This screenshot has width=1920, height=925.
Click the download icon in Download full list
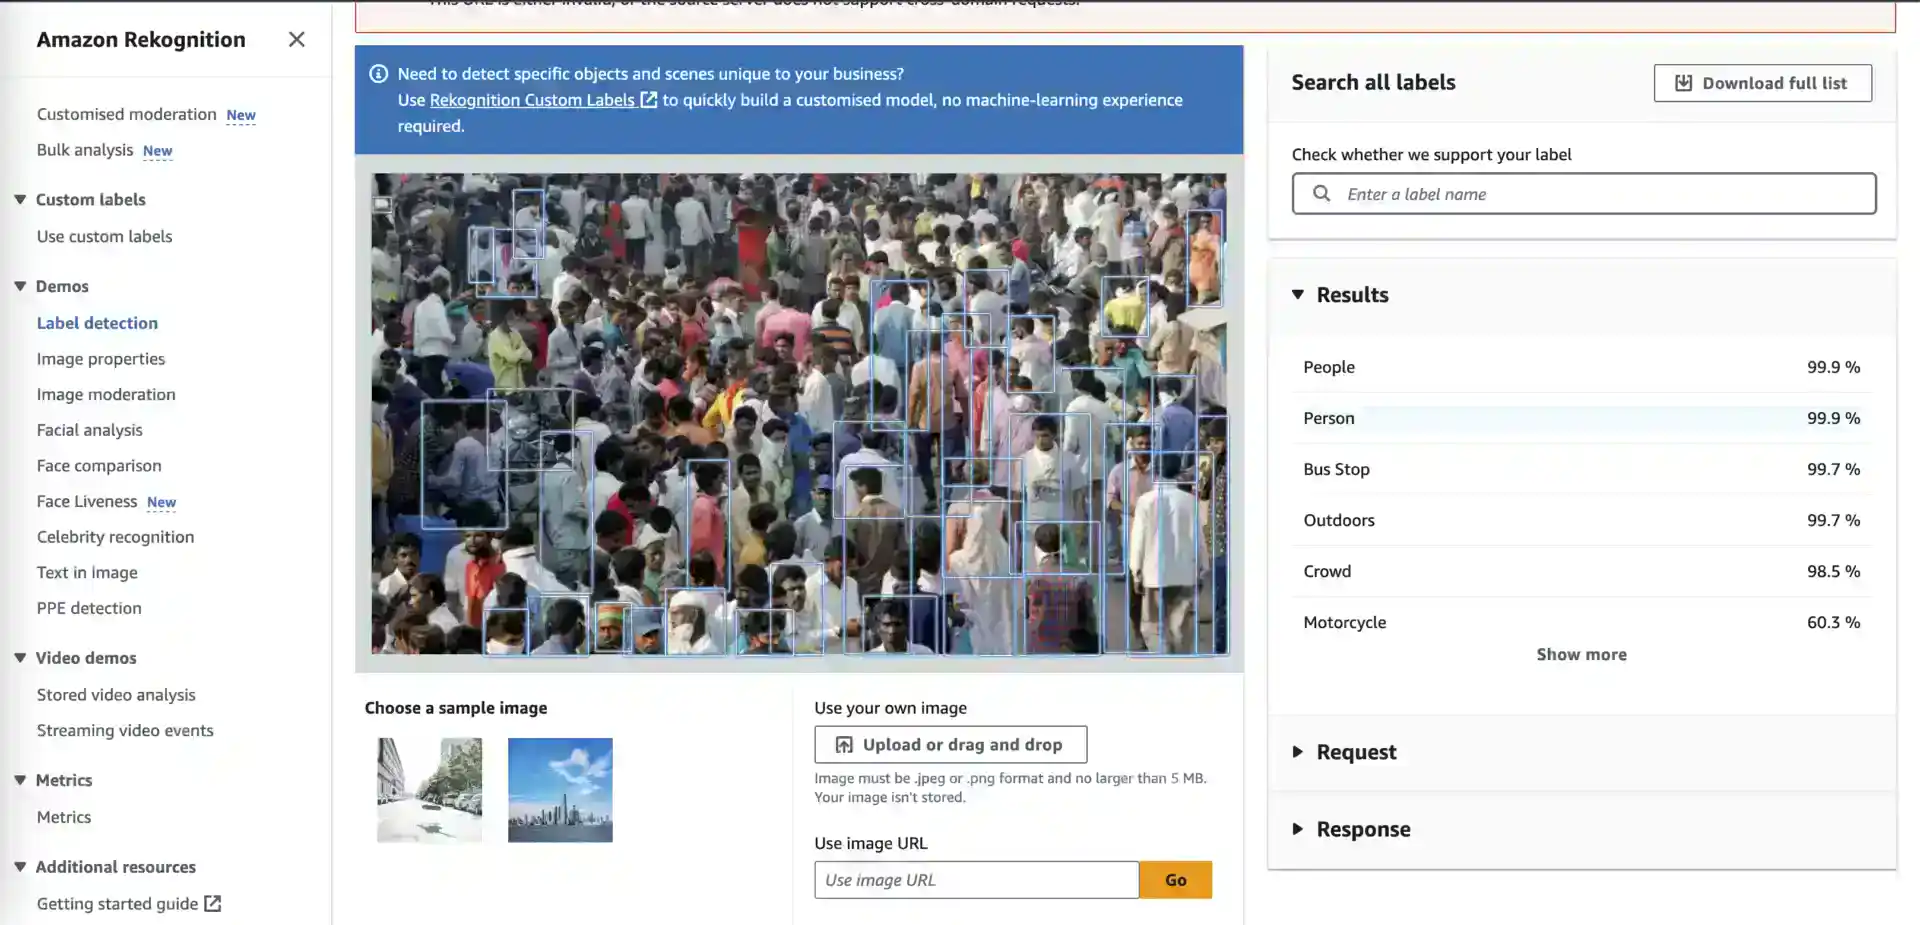[1683, 83]
